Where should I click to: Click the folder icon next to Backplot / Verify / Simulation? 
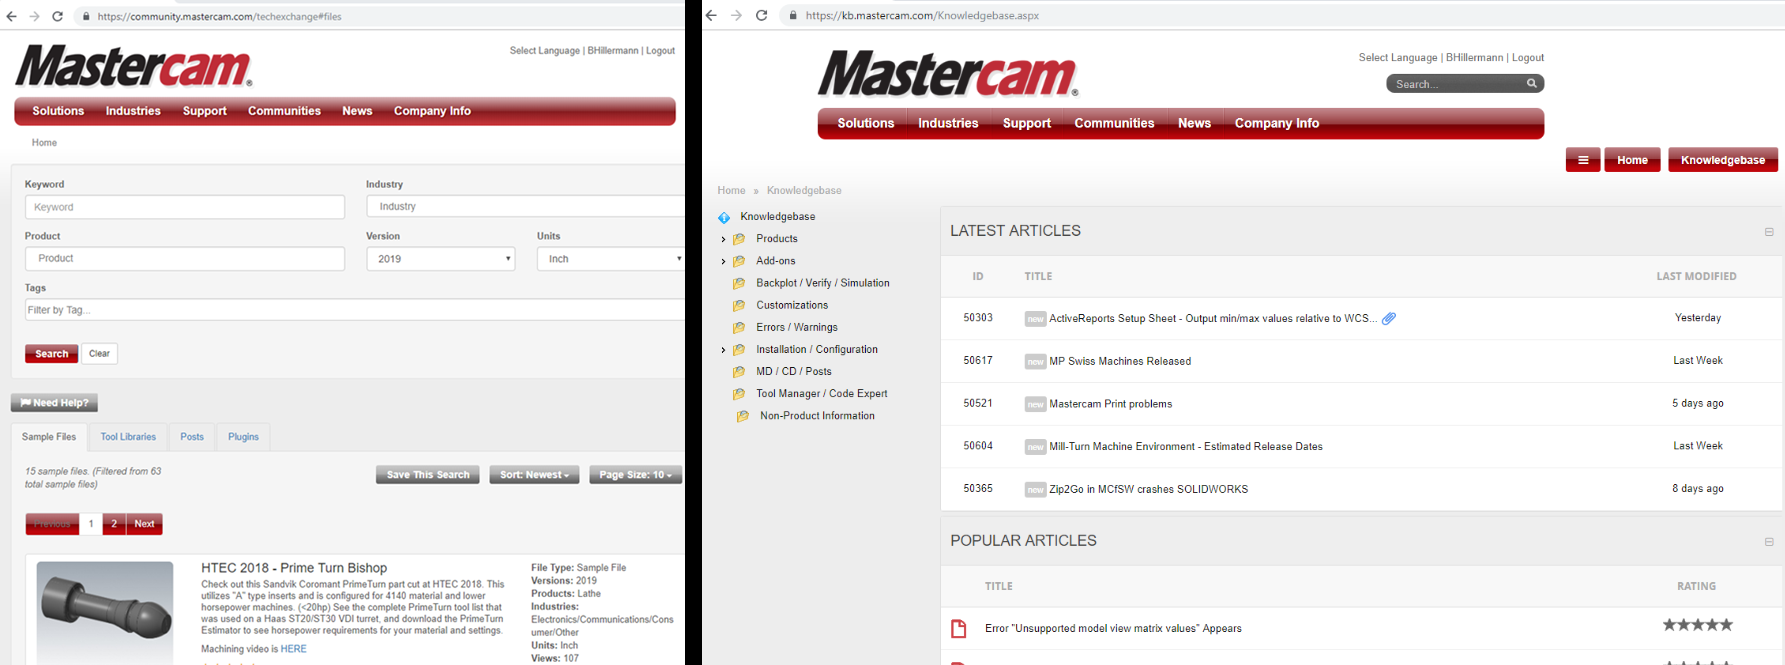coord(739,284)
